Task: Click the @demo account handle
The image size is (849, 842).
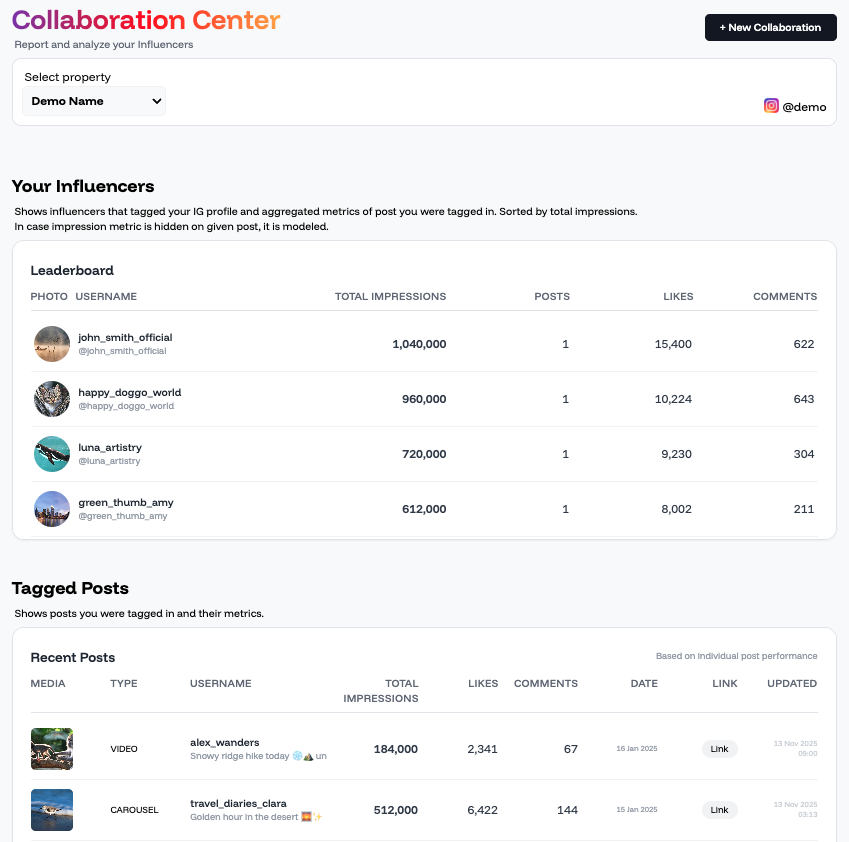Action: 804,107
